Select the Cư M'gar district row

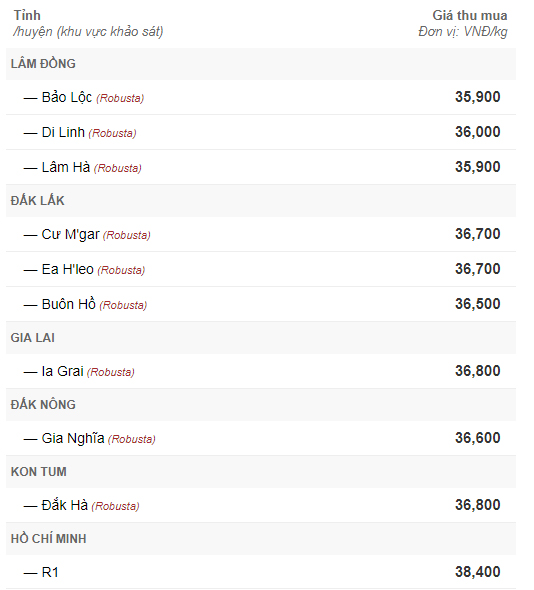[x=261, y=234]
